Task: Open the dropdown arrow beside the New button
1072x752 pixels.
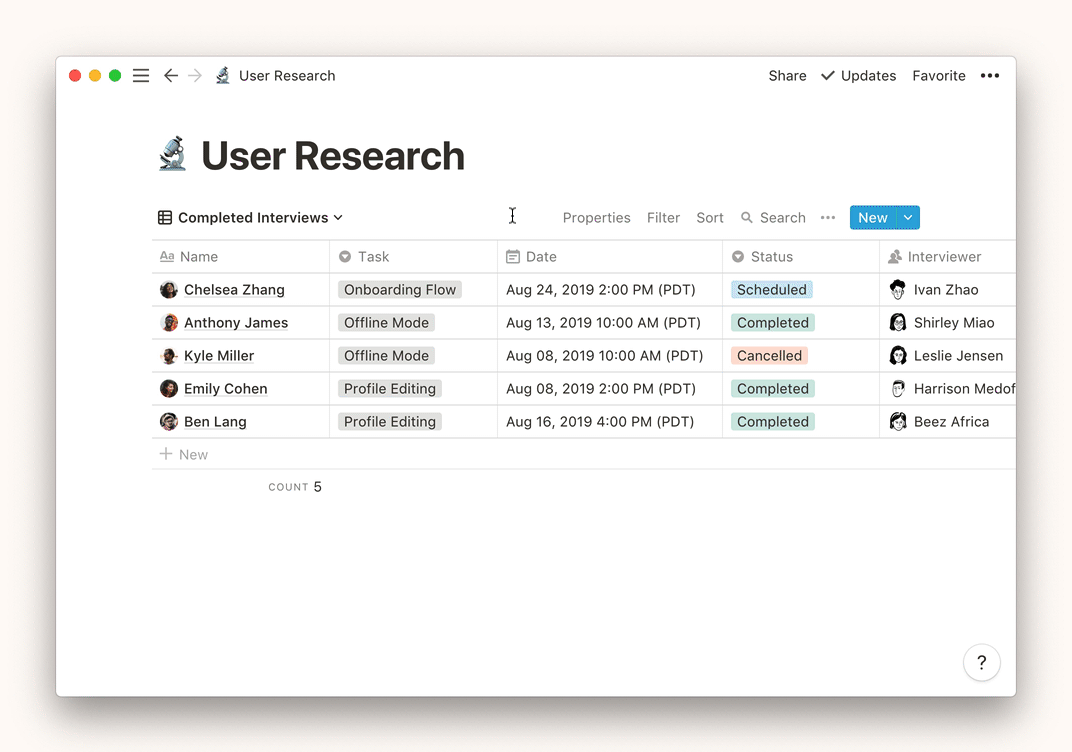Action: pos(908,218)
